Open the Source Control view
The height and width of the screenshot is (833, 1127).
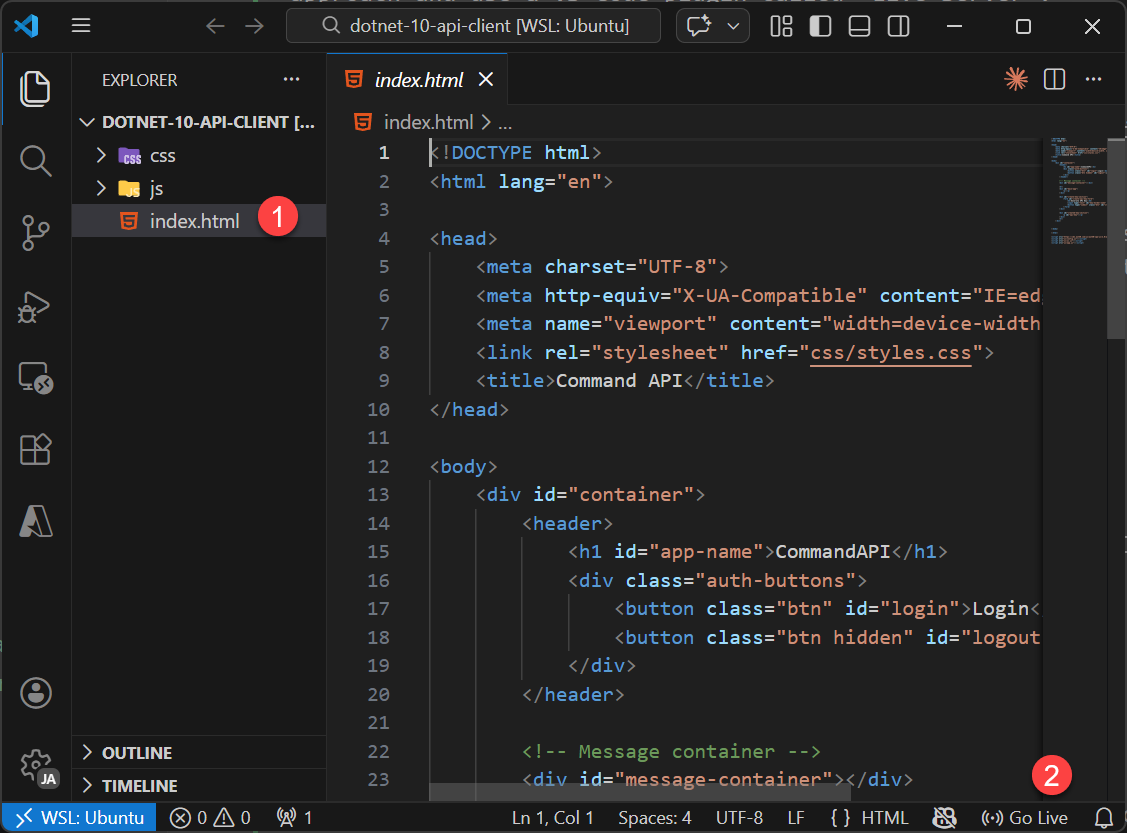pyautogui.click(x=36, y=232)
